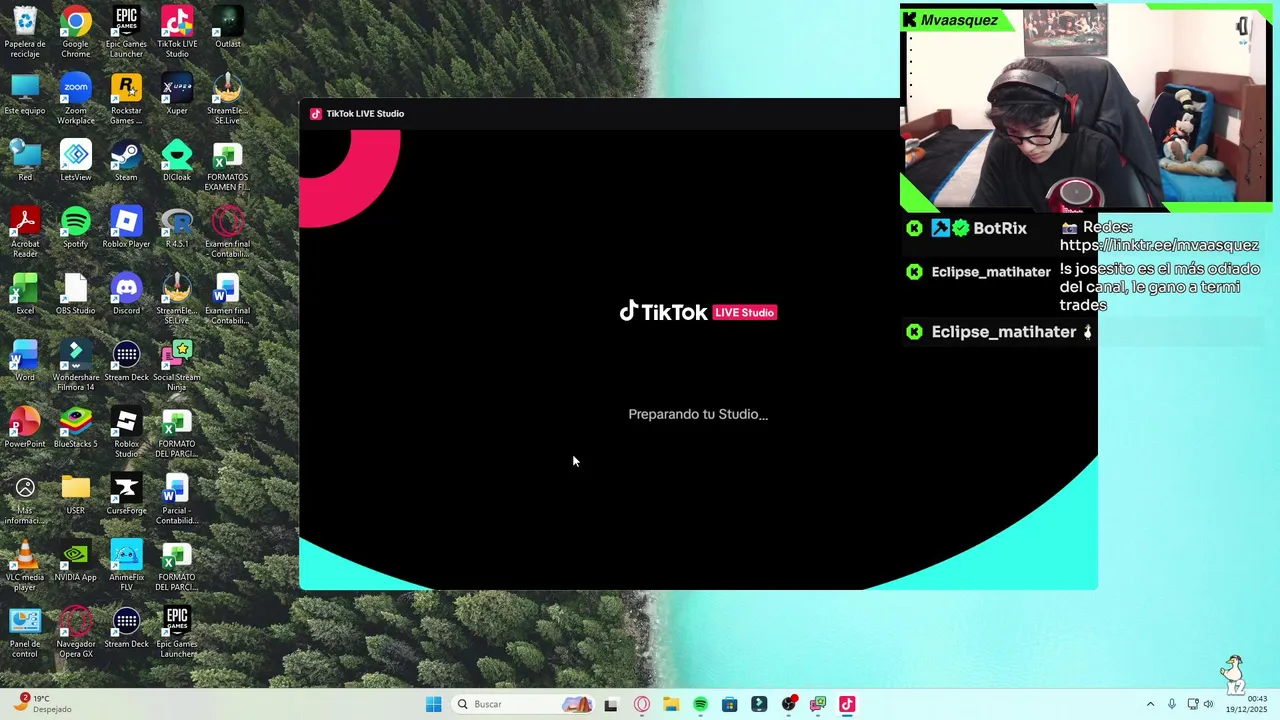Open Microsoft Store from the taskbar
Image resolution: width=1280 pixels, height=720 pixels.
[x=729, y=704]
